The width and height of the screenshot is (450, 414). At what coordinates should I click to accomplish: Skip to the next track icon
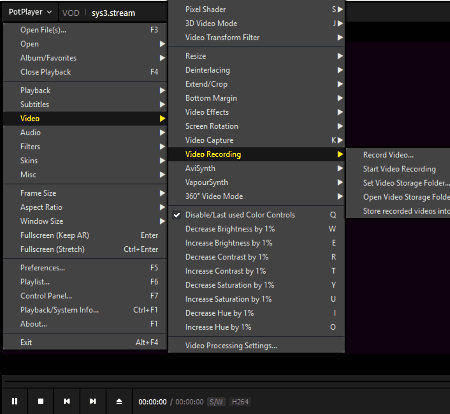93,401
